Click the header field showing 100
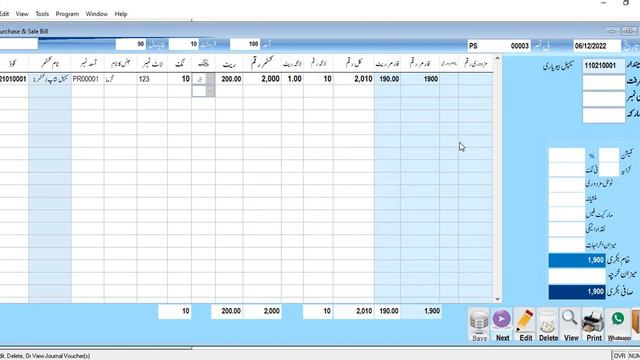The image size is (640, 360). tap(245, 44)
